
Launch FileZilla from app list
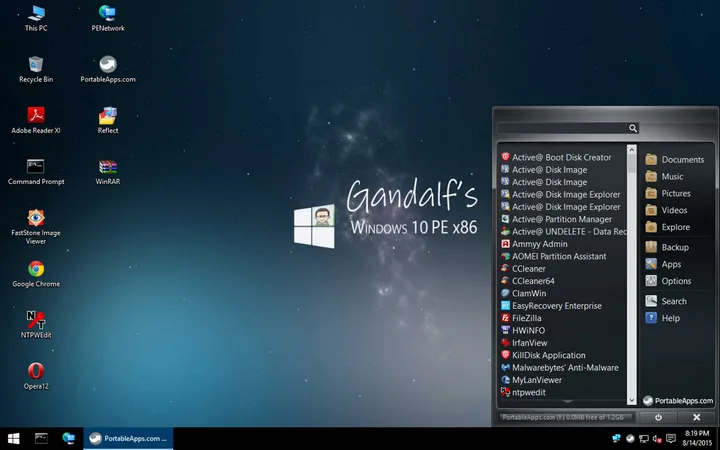click(521, 318)
